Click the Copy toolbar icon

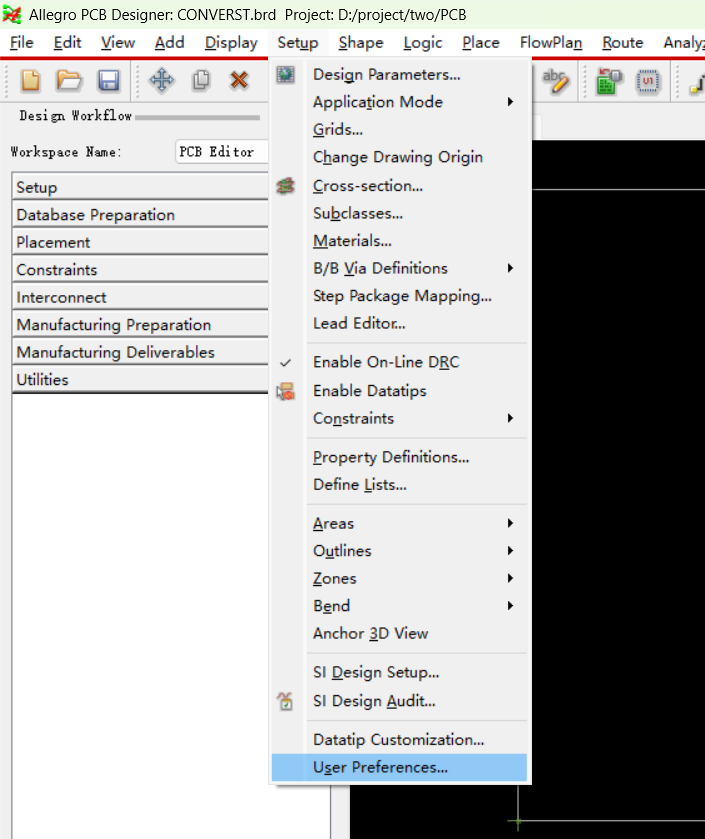pos(201,81)
